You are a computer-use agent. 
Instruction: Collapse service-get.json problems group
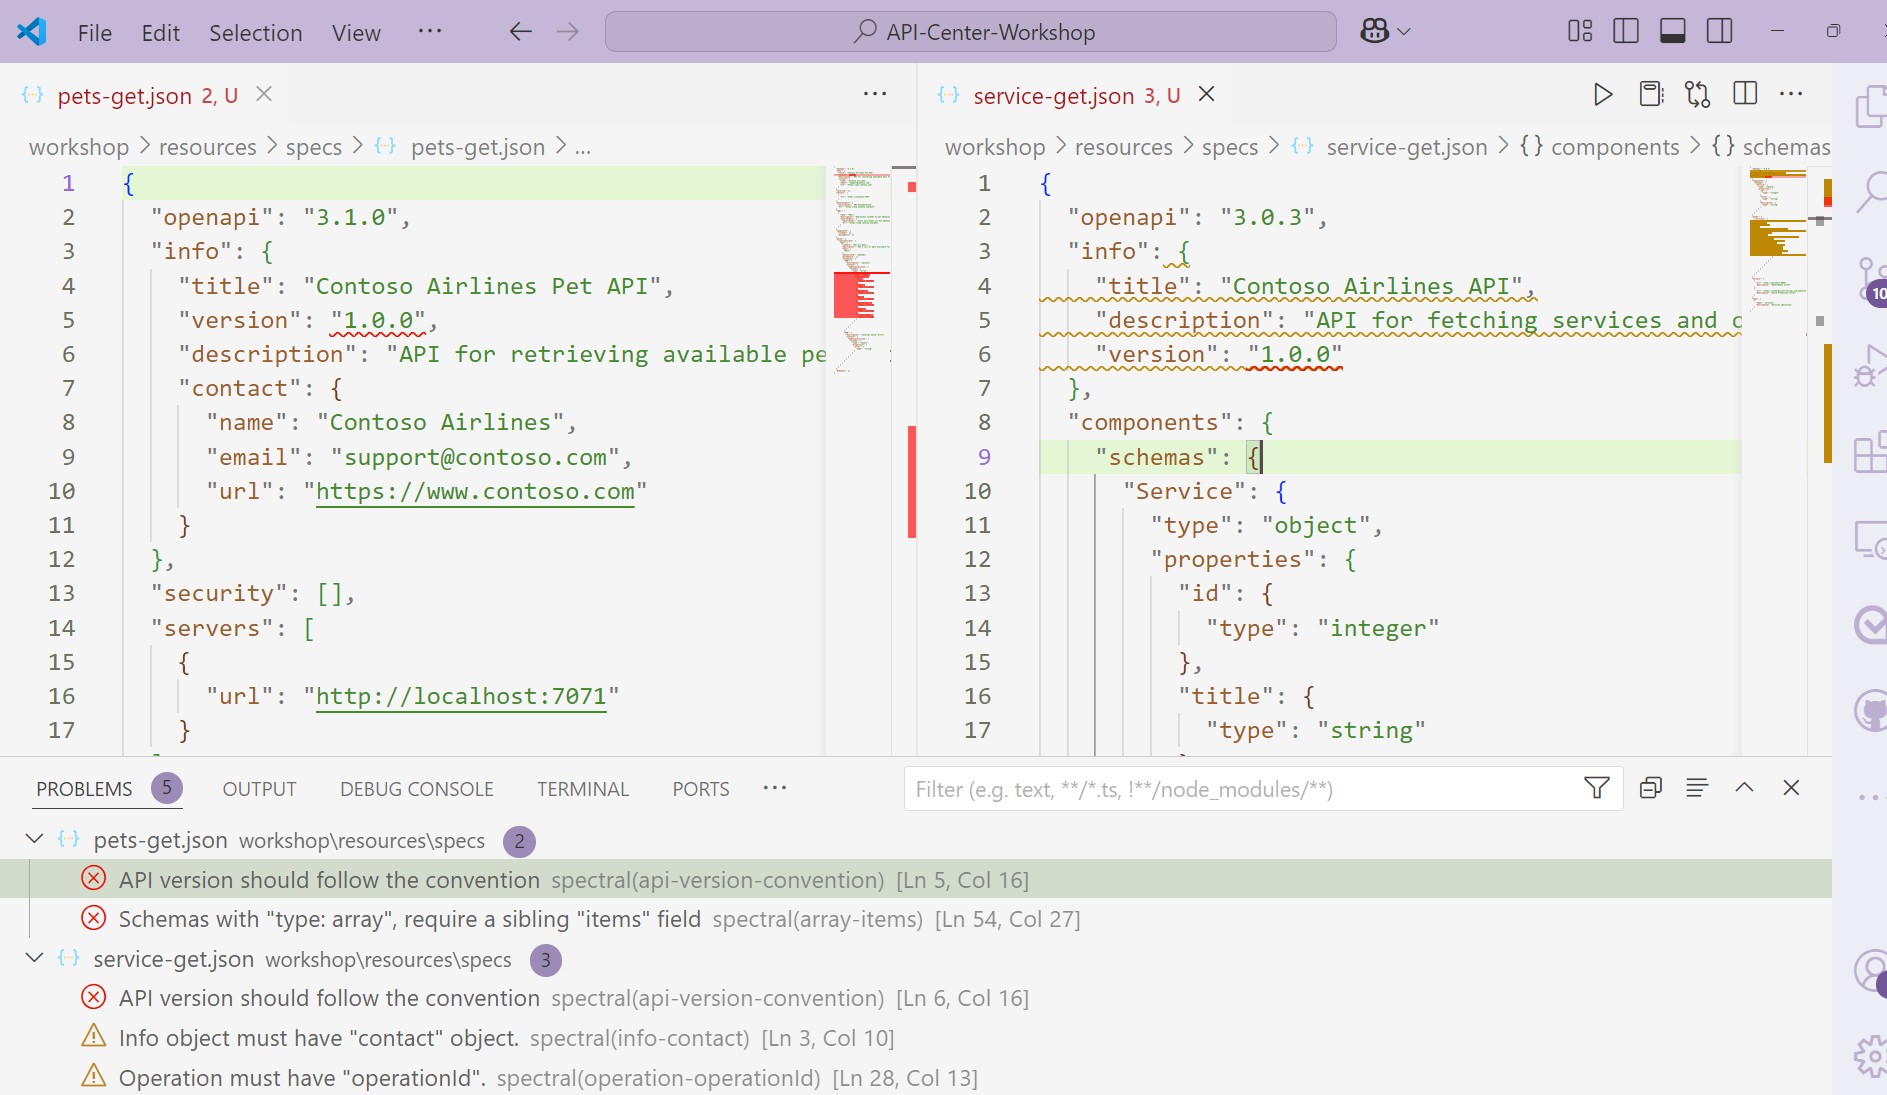(35, 958)
